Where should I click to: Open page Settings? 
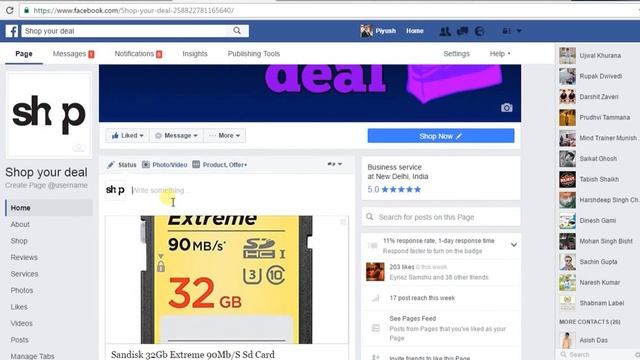pyautogui.click(x=456, y=54)
